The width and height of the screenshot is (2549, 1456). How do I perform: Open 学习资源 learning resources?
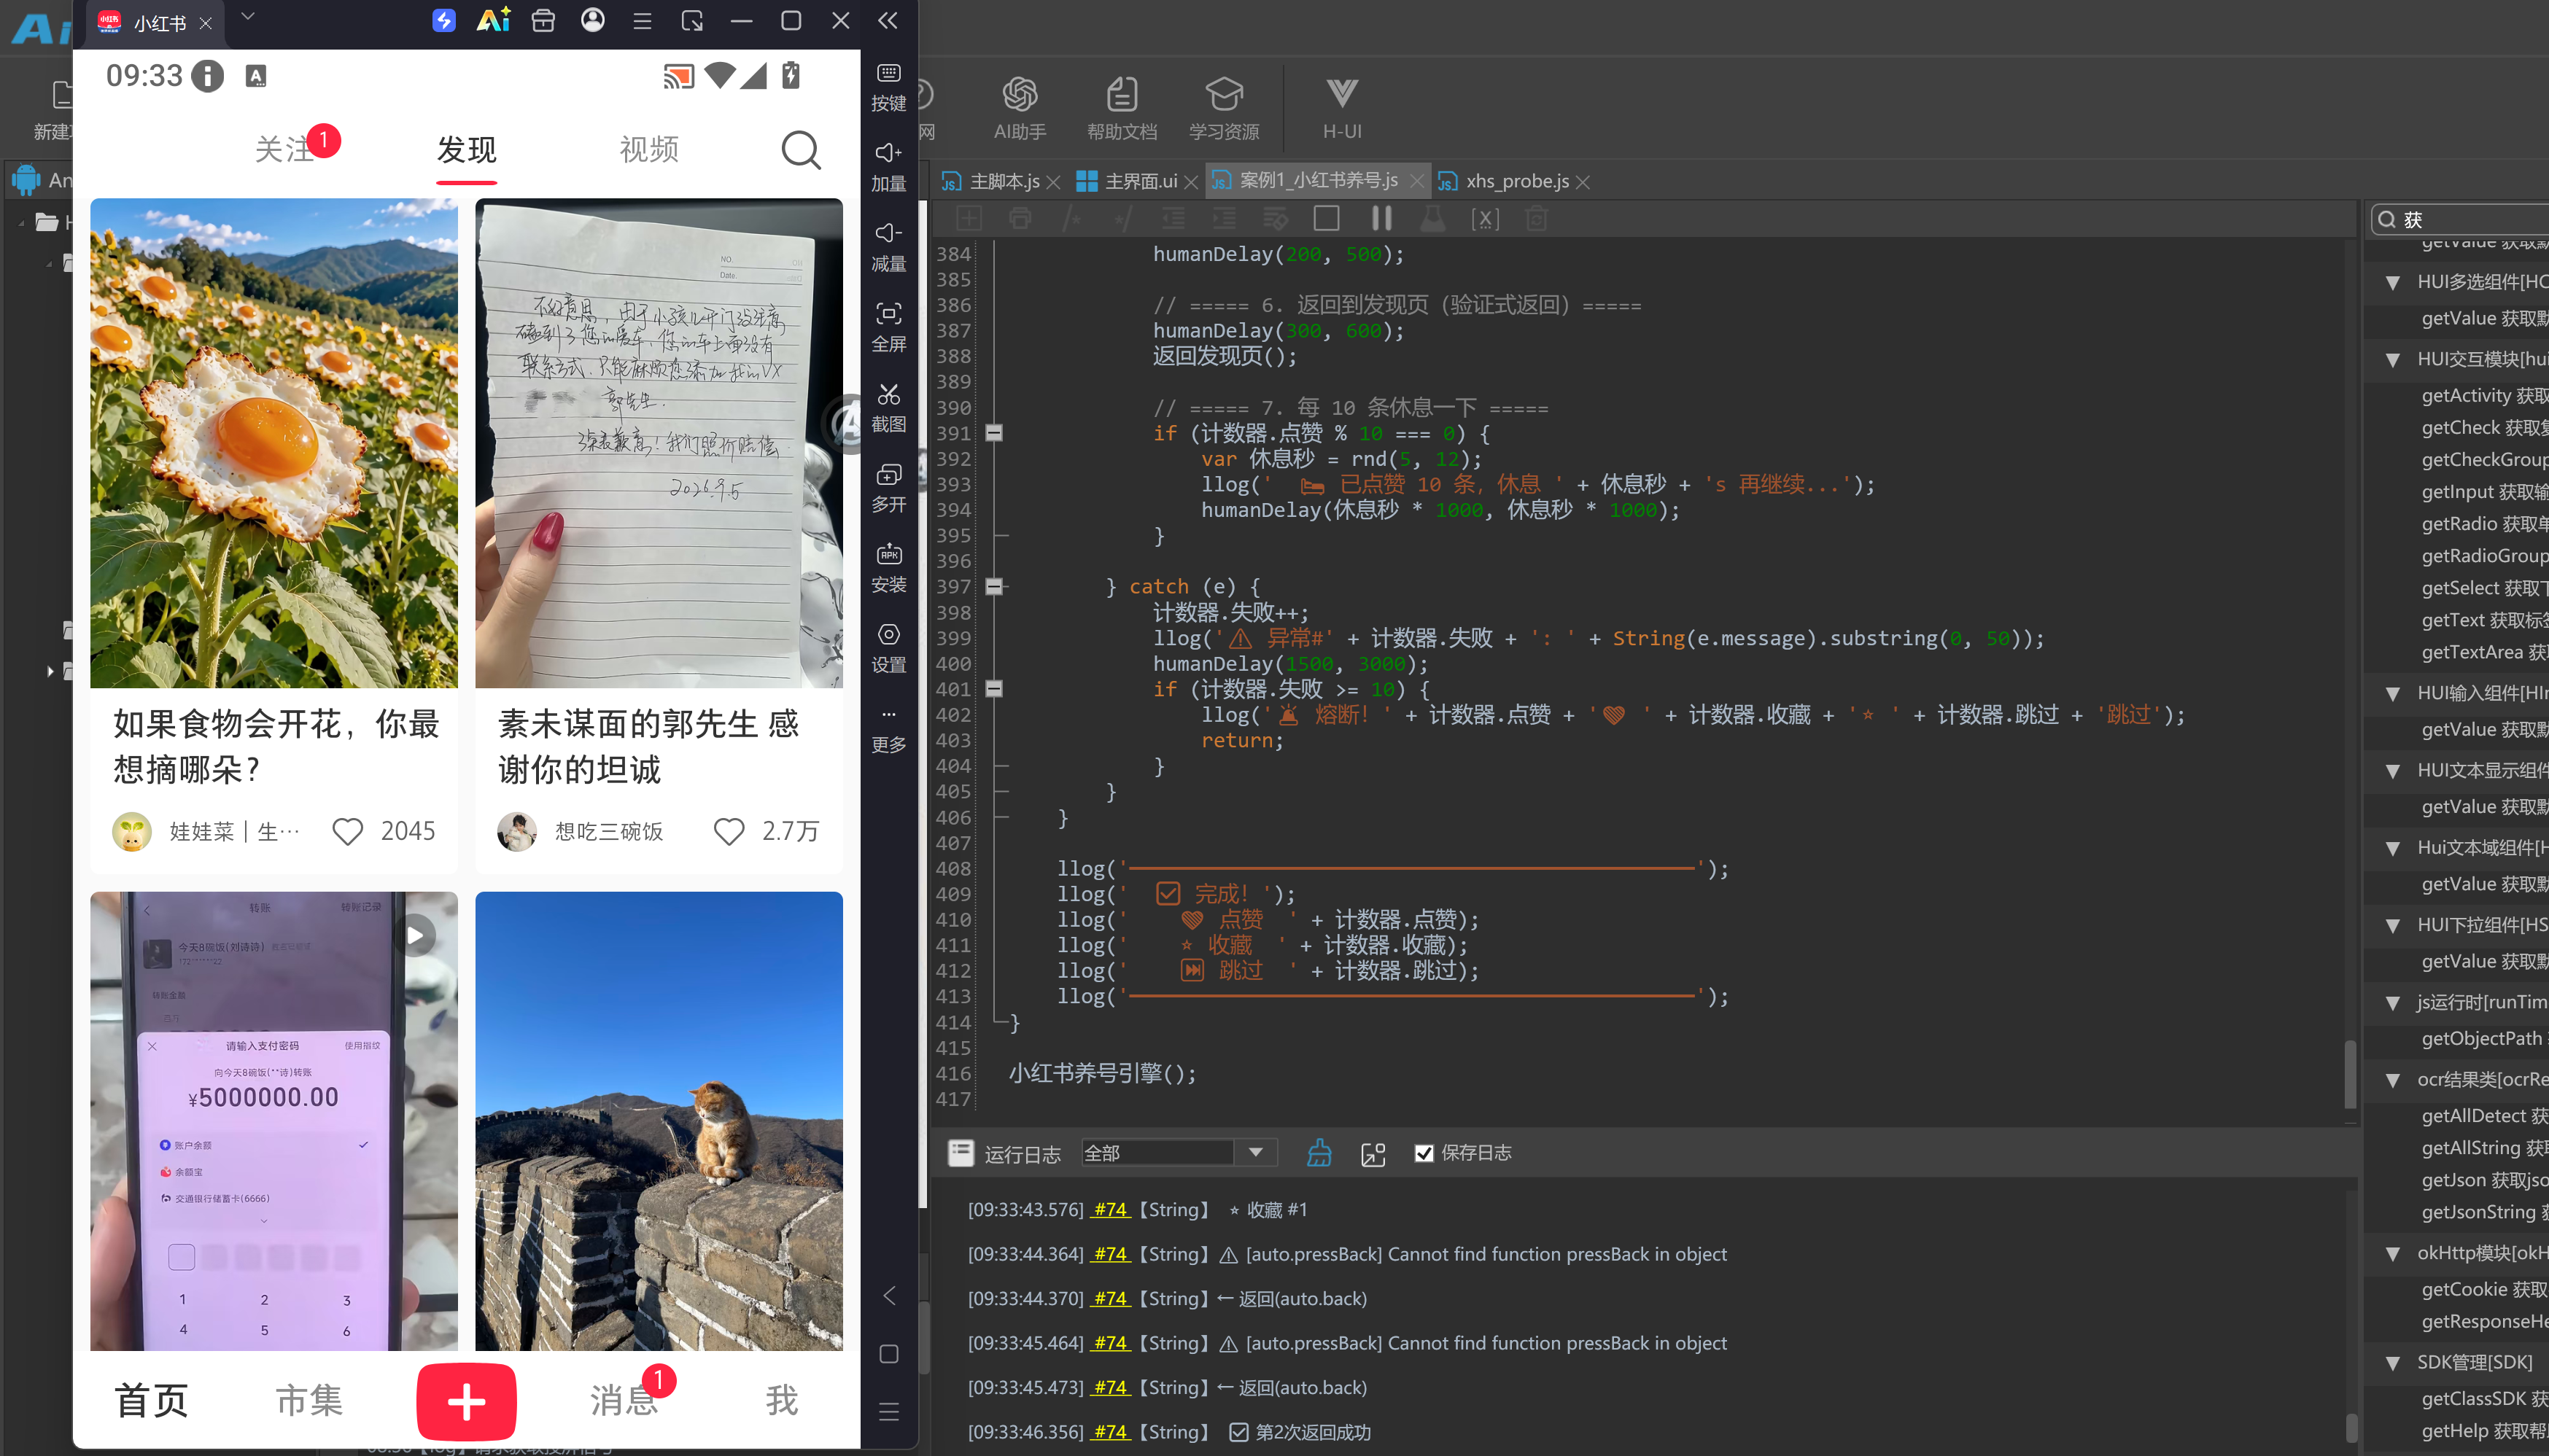click(x=1223, y=108)
